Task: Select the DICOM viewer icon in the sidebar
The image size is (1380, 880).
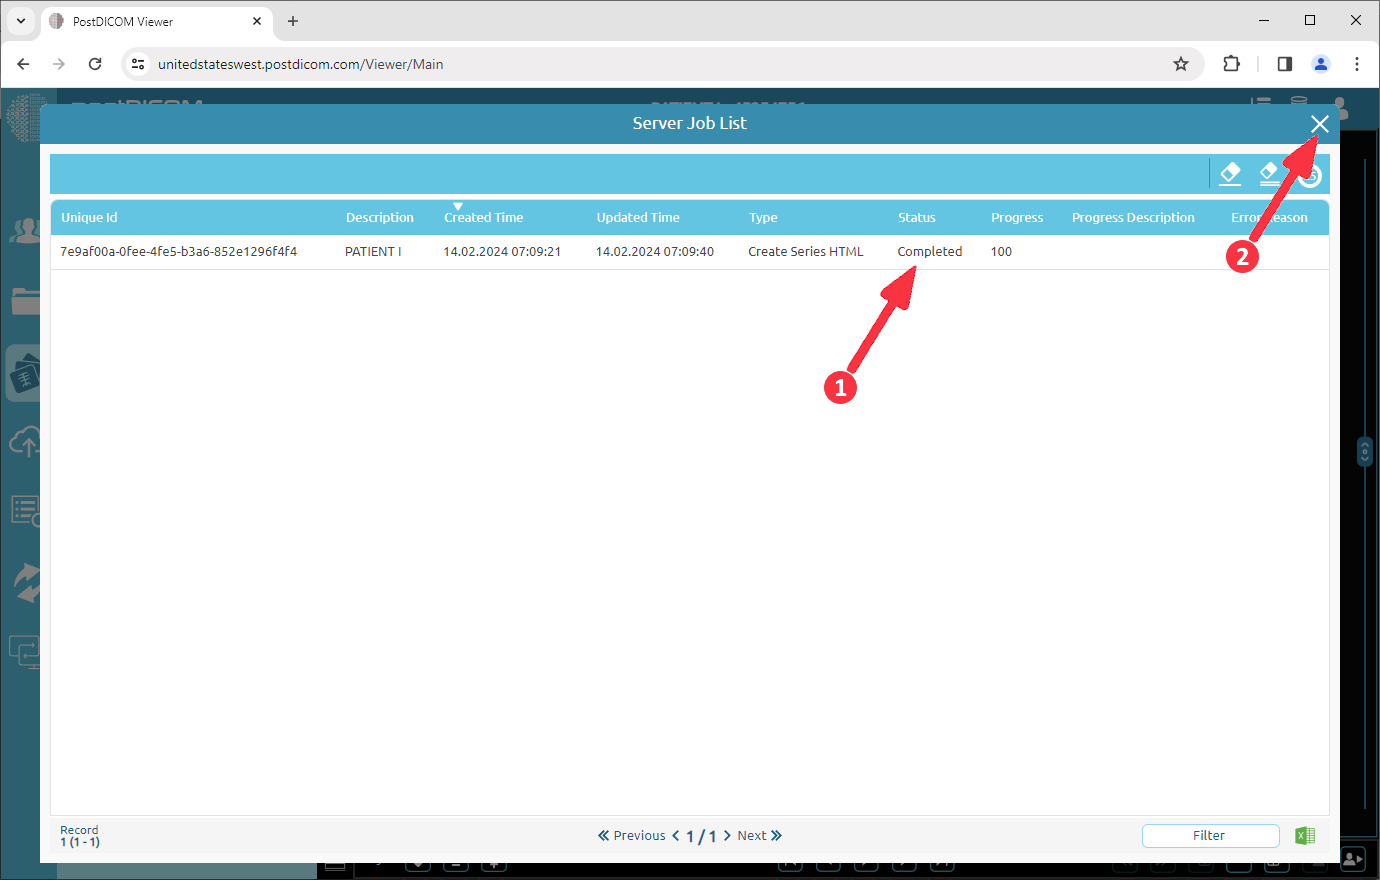Action: pyautogui.click(x=22, y=373)
